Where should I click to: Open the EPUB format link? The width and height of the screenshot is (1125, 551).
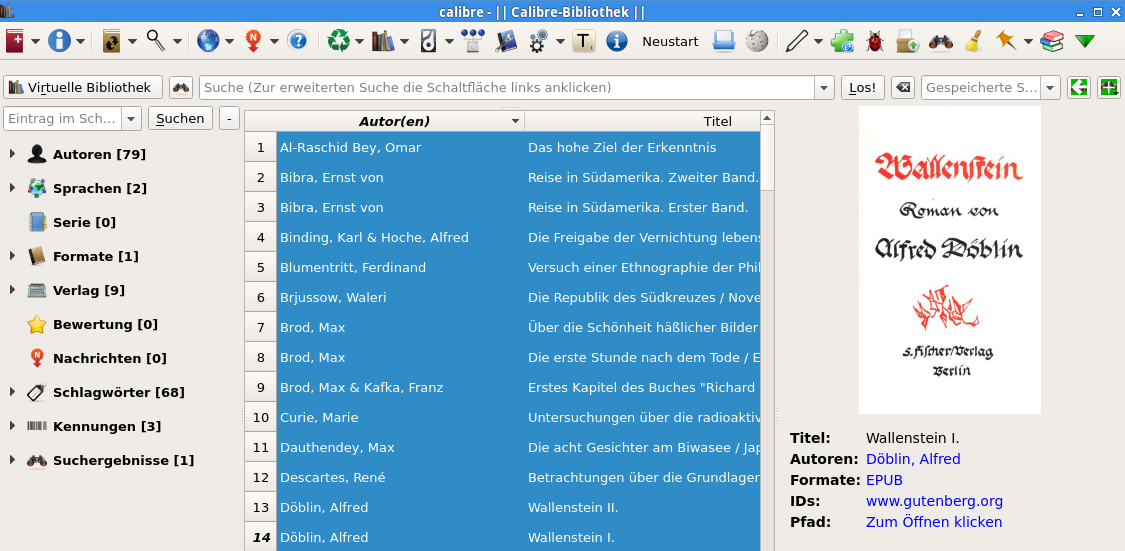[884, 480]
